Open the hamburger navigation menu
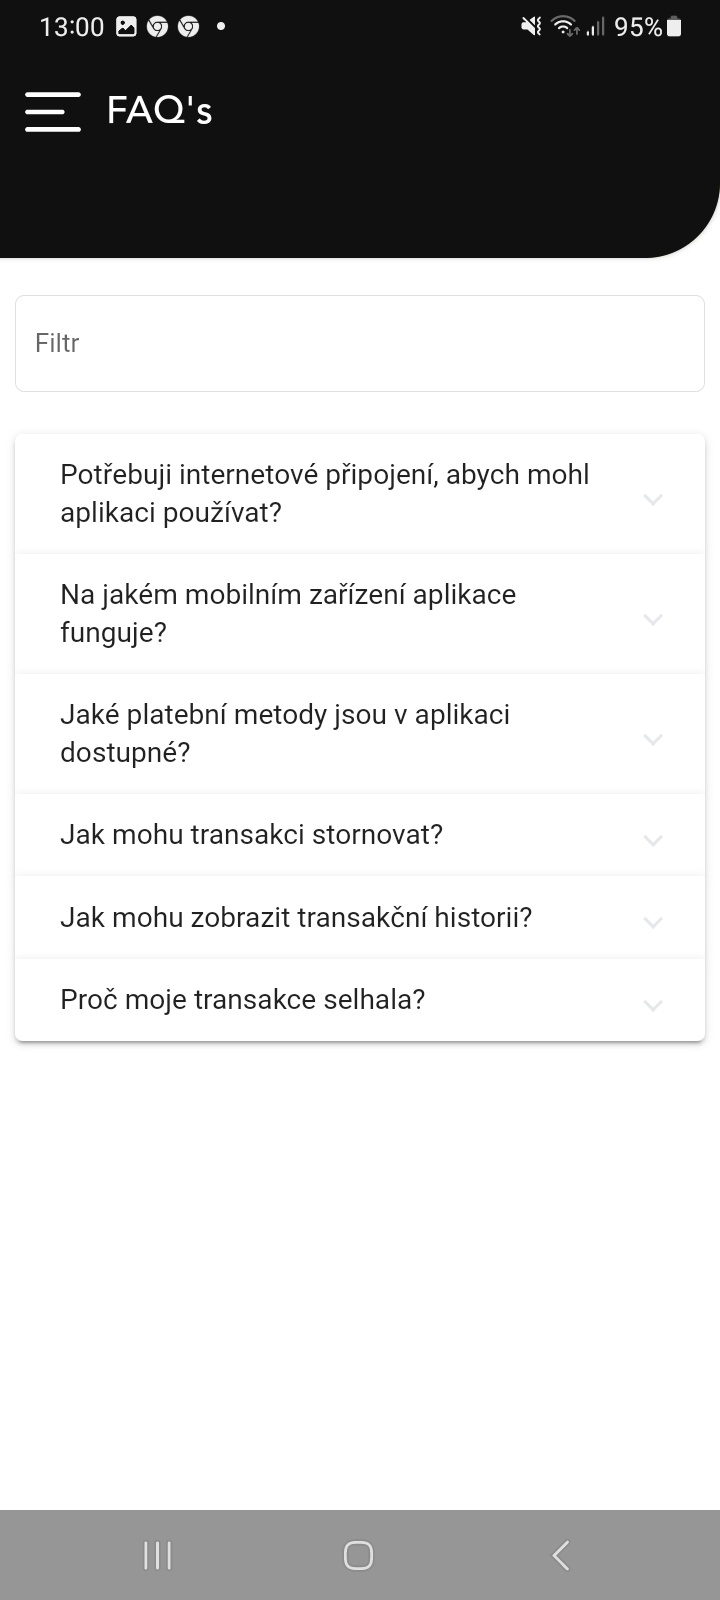 pos(53,111)
